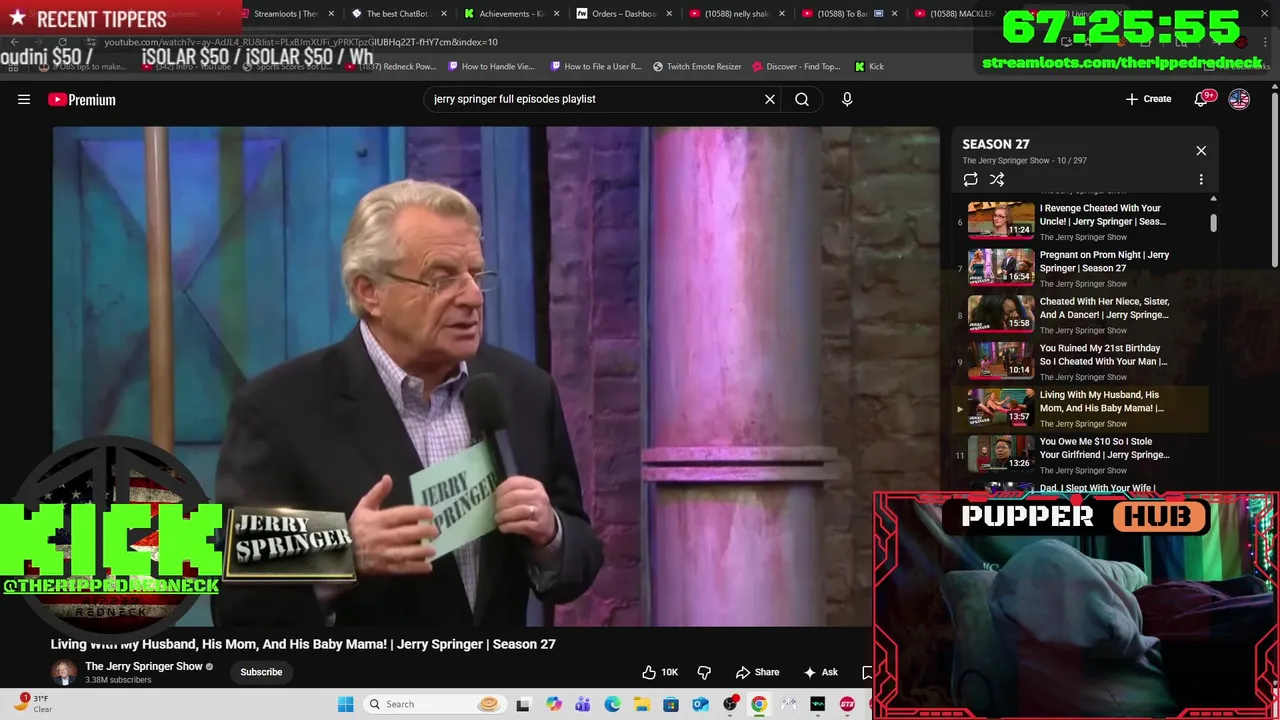The width and height of the screenshot is (1280, 720).
Task: Switch to the Achievements Kick tab
Action: (511, 14)
